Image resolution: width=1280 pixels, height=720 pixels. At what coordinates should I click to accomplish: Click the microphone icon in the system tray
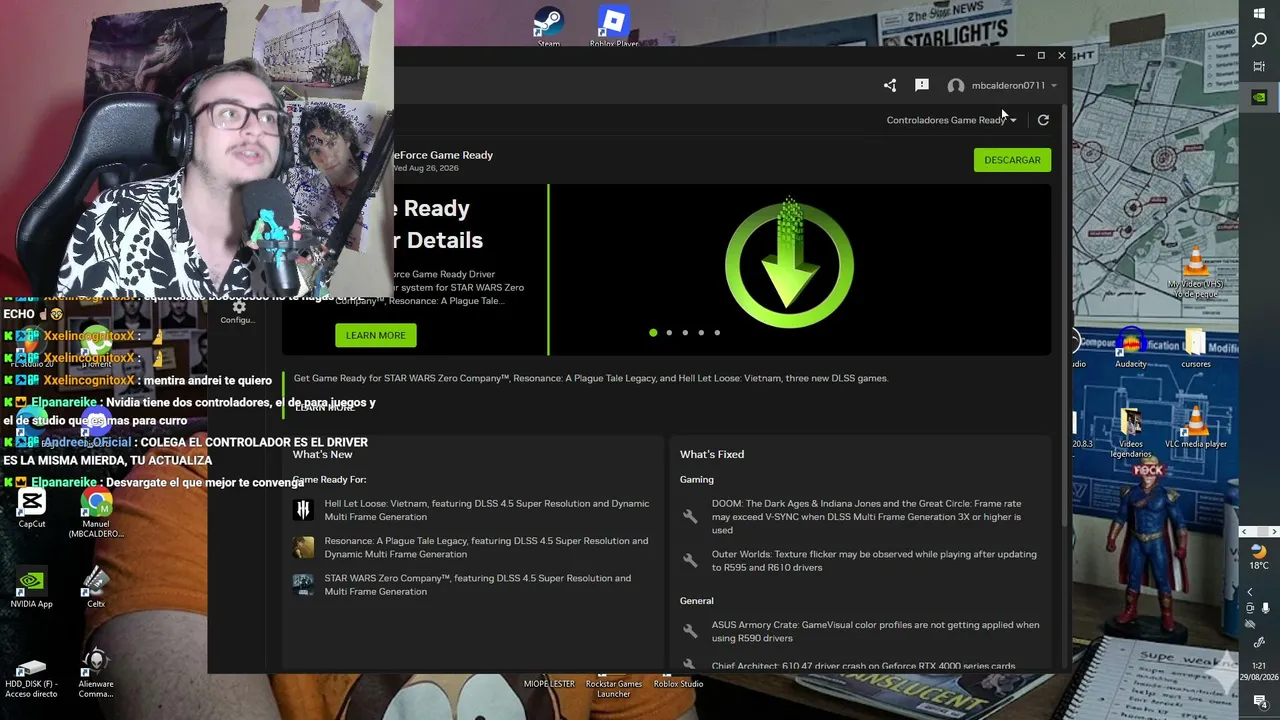(x=1266, y=607)
